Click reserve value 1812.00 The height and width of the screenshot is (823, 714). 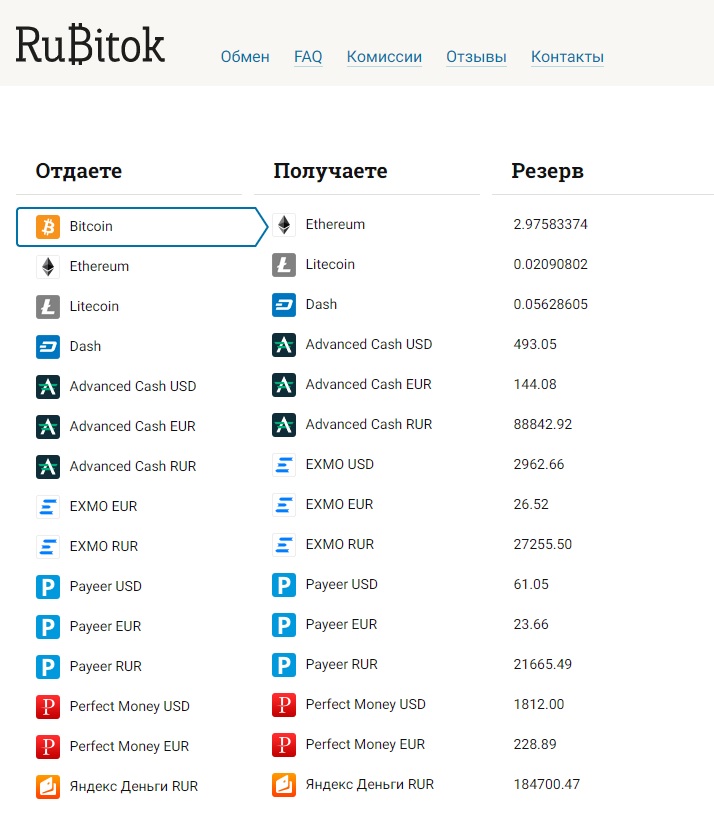[x=539, y=704]
